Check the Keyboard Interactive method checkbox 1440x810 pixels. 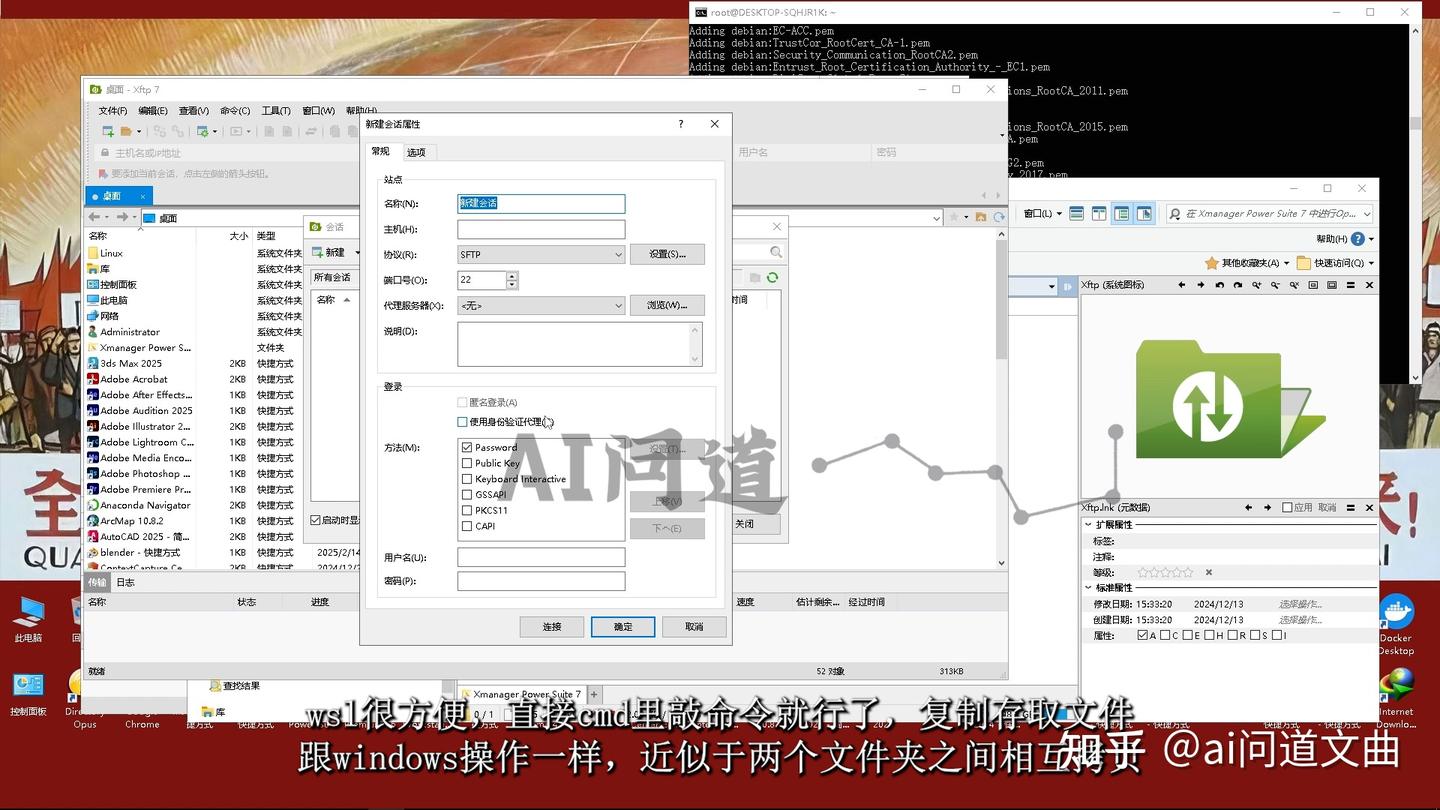[x=467, y=479]
